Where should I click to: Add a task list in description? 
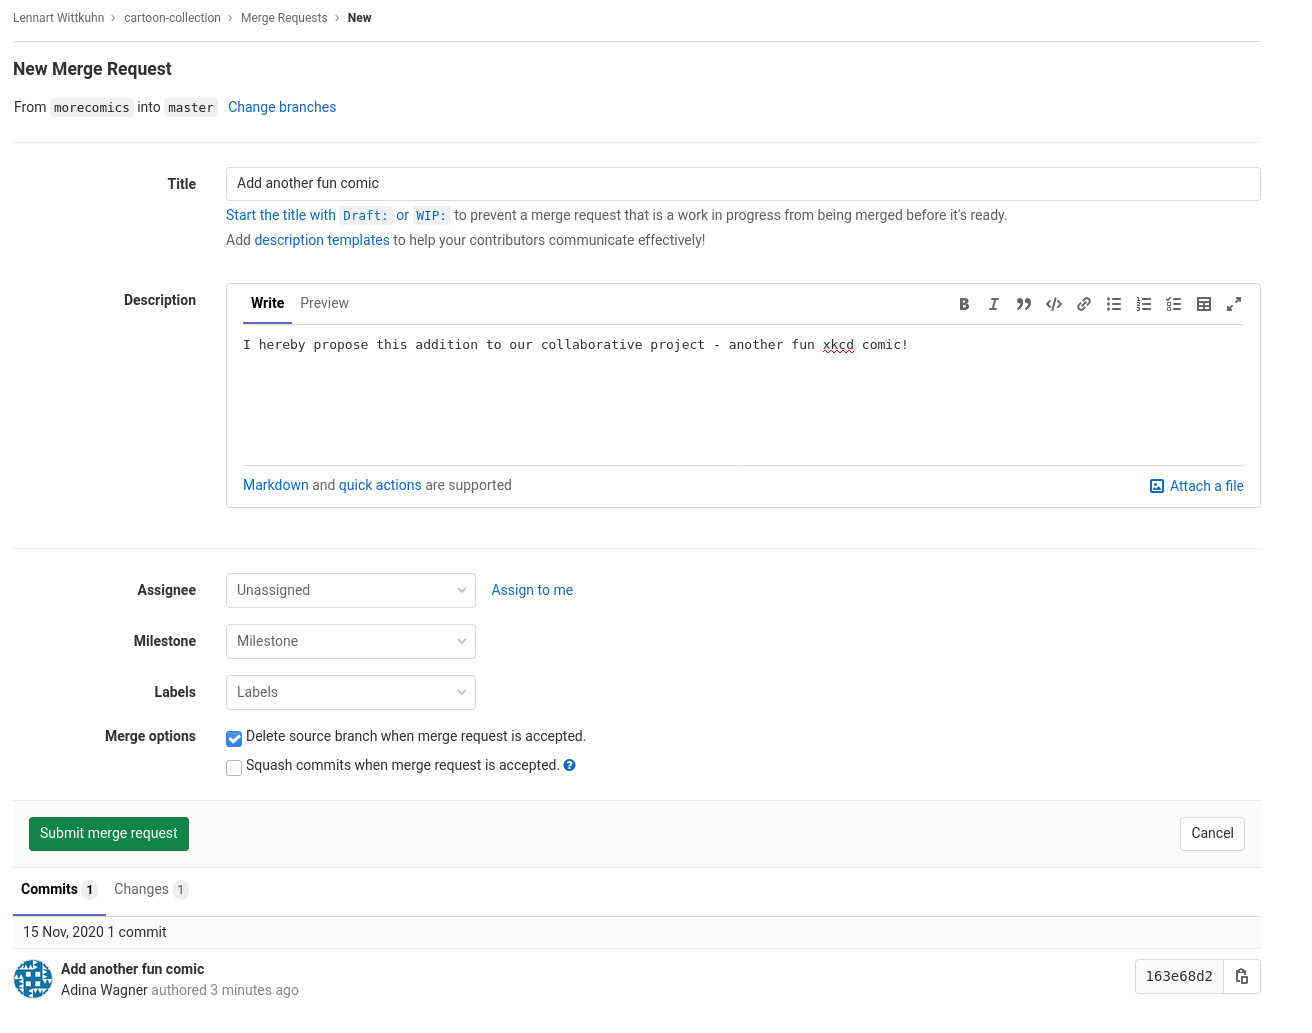[1174, 304]
